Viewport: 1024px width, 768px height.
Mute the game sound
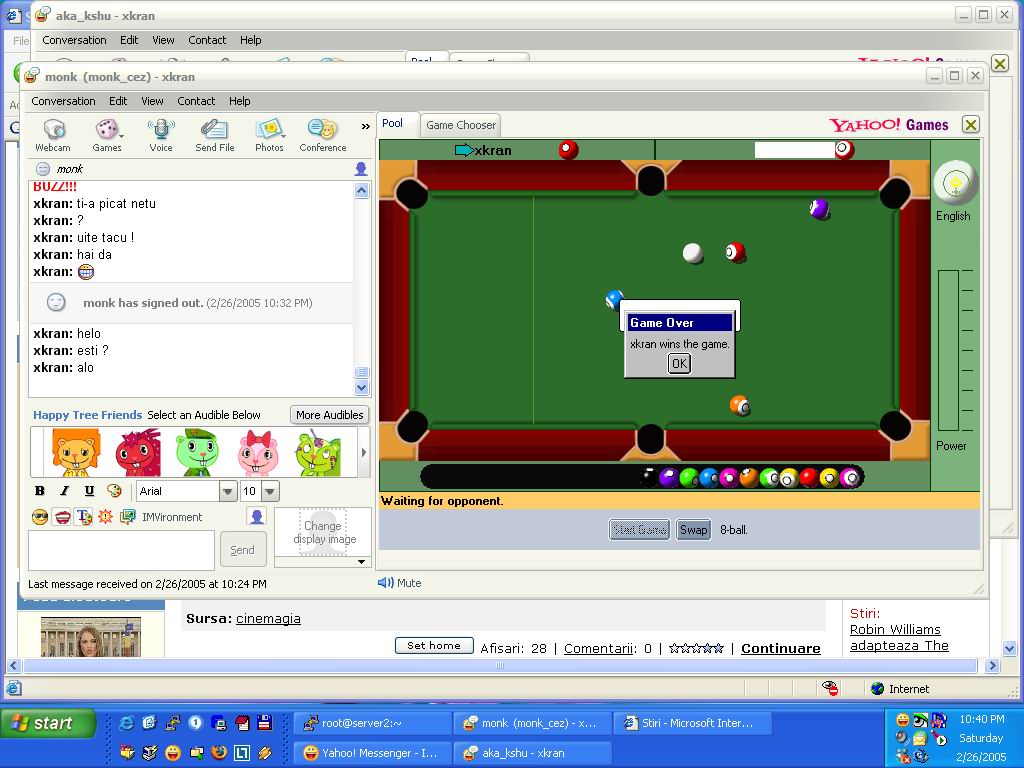pos(400,583)
